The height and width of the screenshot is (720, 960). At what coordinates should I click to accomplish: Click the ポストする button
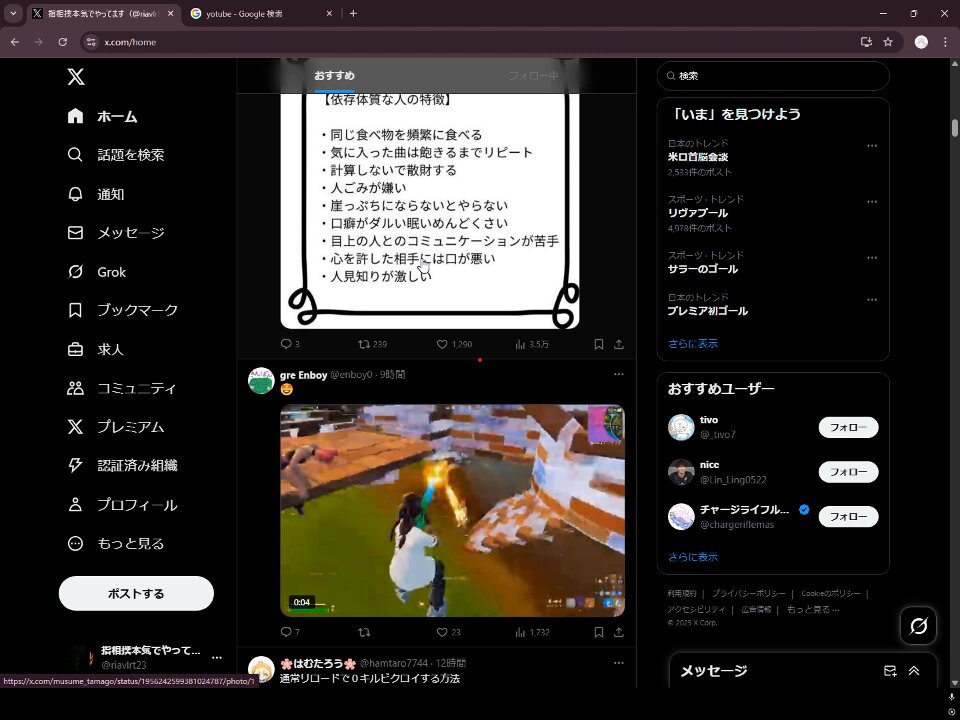tap(136, 593)
